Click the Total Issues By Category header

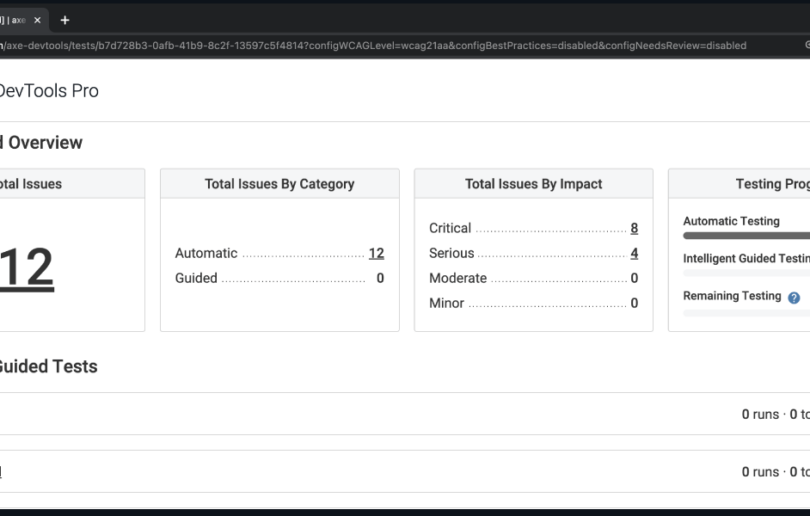click(279, 184)
